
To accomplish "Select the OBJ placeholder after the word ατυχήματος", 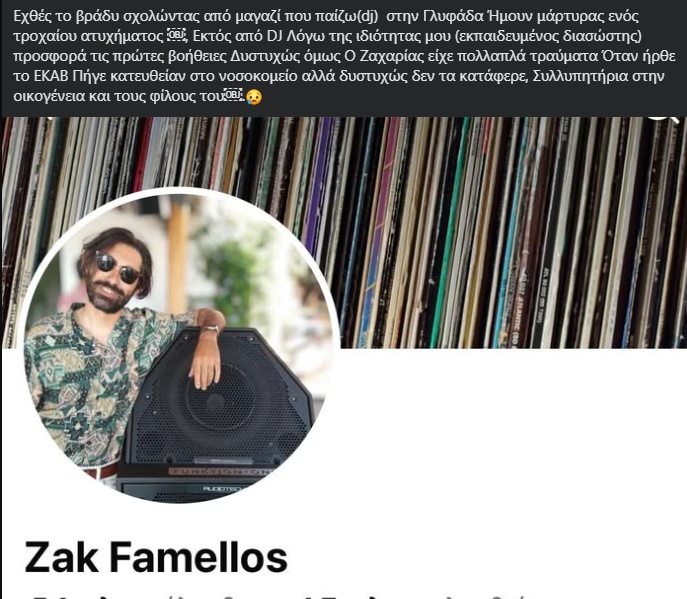I will point(177,35).
